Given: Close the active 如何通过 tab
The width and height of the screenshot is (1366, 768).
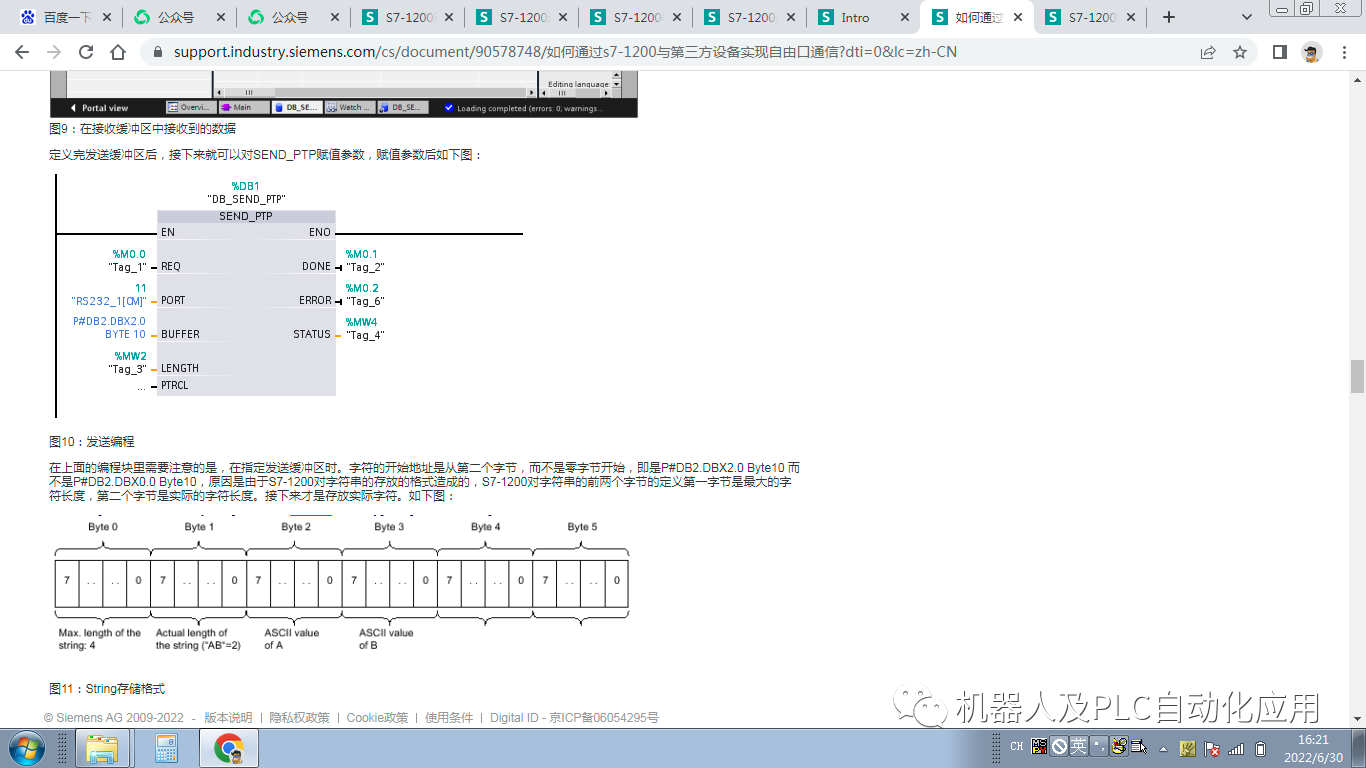Looking at the screenshot, I should click(1018, 17).
